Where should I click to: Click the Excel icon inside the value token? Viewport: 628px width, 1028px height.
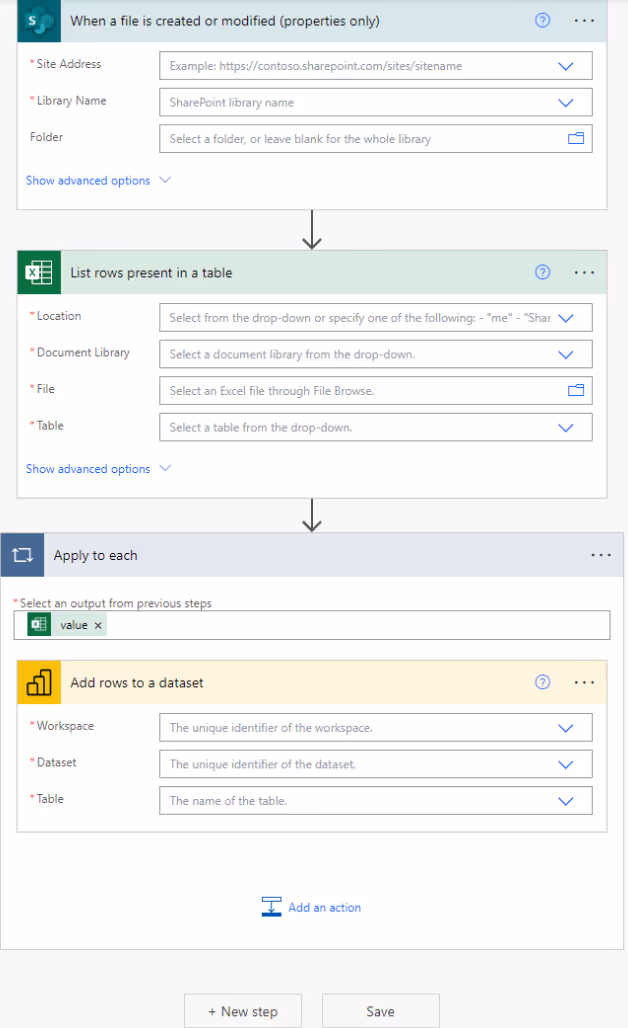pos(39,625)
